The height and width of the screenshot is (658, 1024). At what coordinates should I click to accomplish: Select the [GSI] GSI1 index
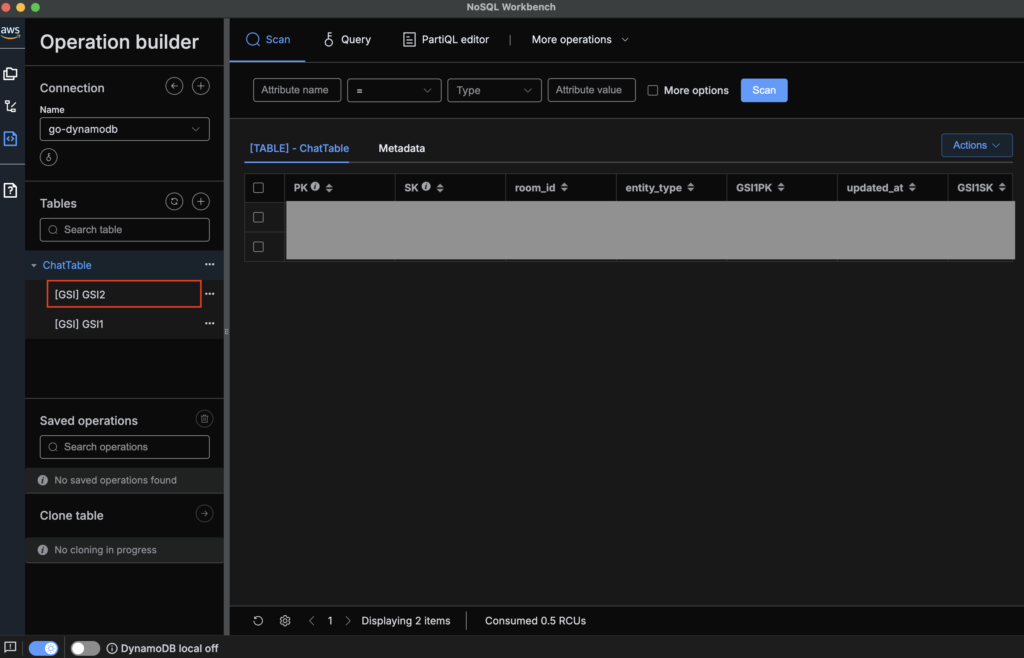tap(80, 324)
